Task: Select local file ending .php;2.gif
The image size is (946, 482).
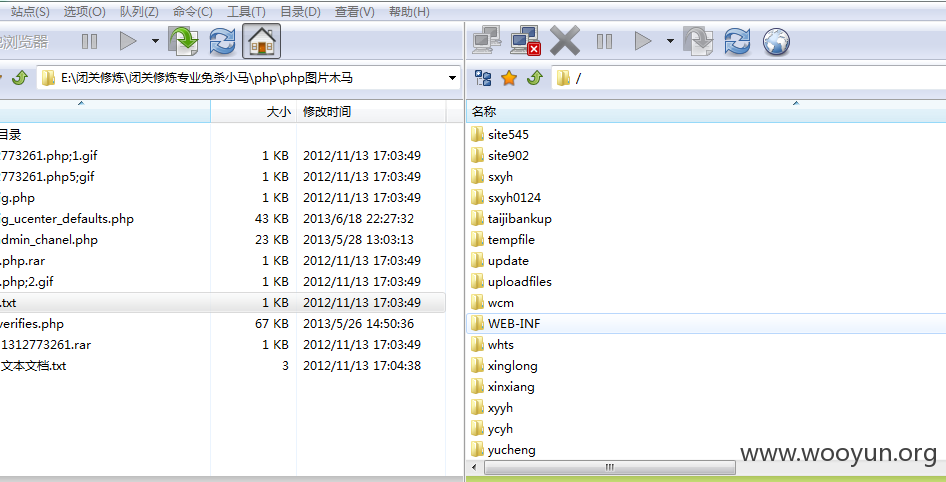Action: click(x=223, y=282)
